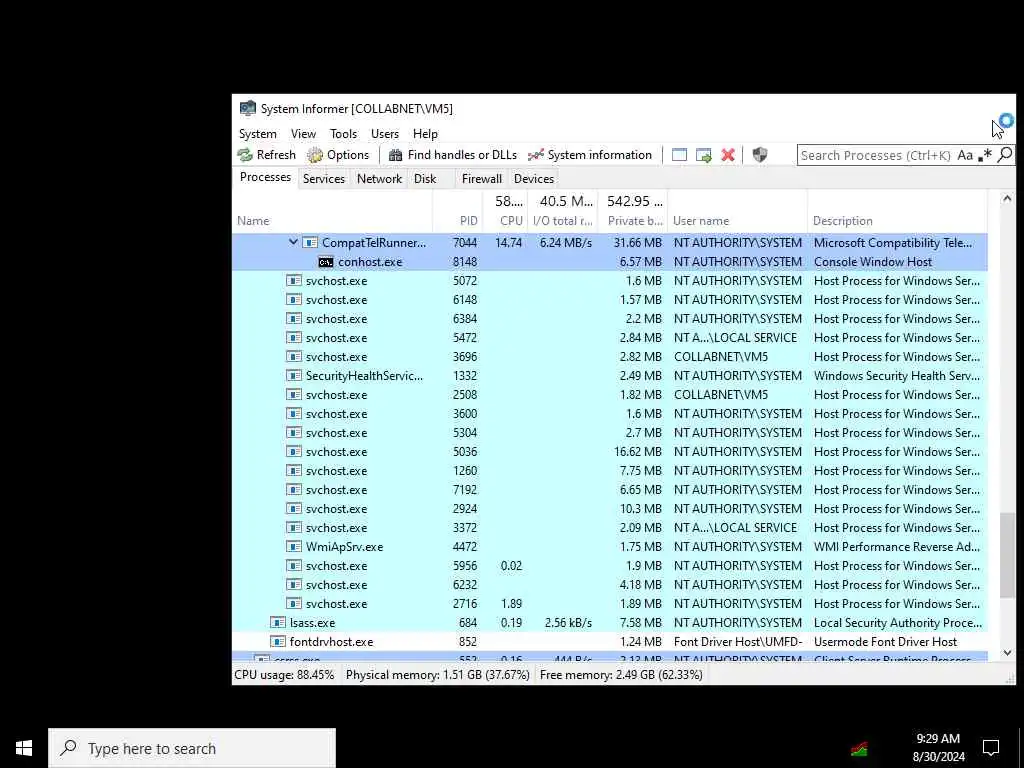Click the taskbar search box
The width and height of the screenshot is (1024, 768).
(192, 748)
